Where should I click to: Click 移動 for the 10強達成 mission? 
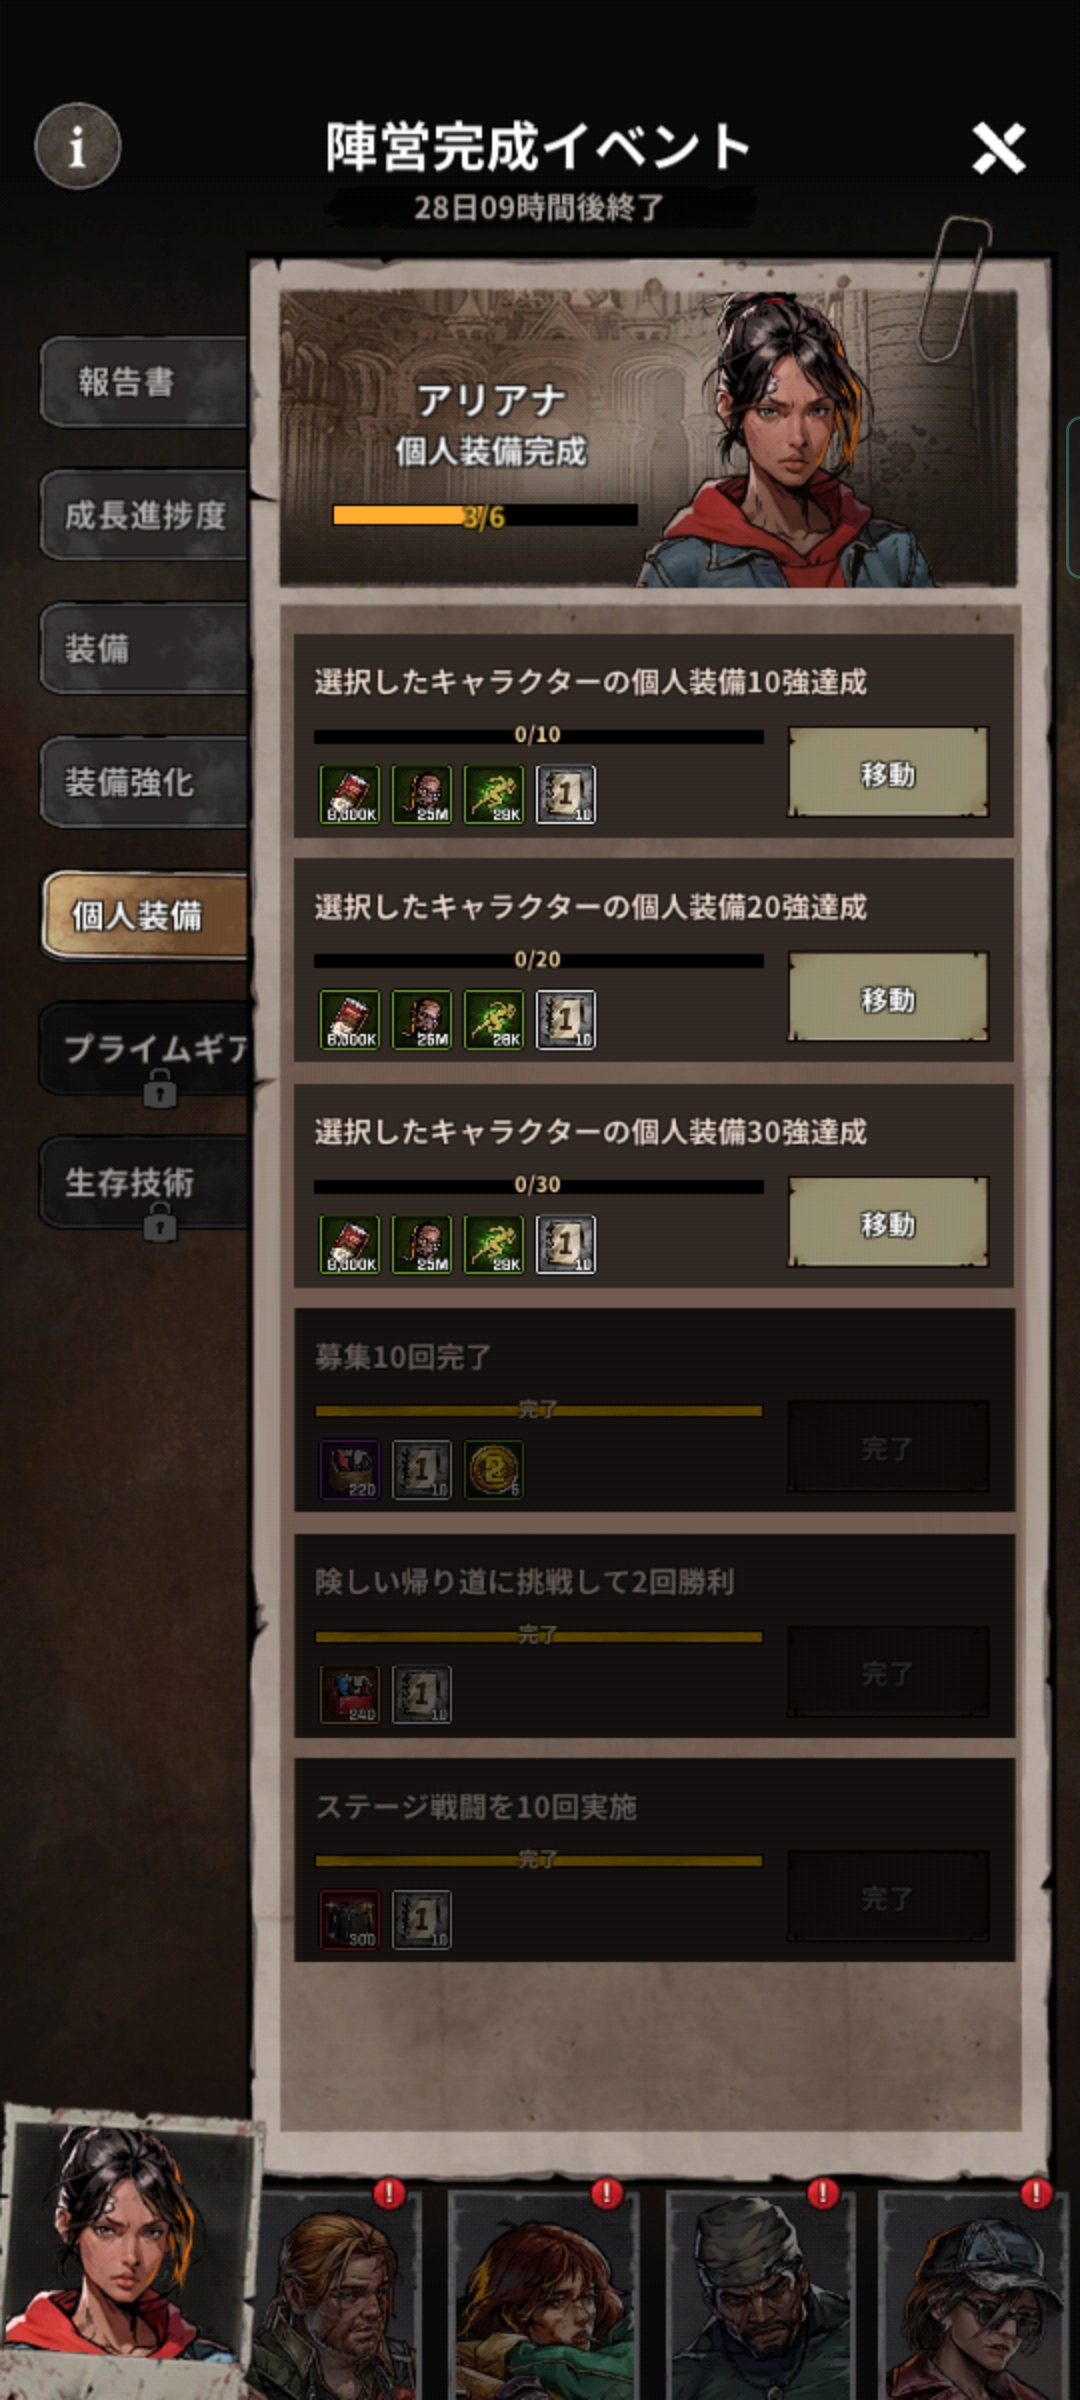coord(888,773)
